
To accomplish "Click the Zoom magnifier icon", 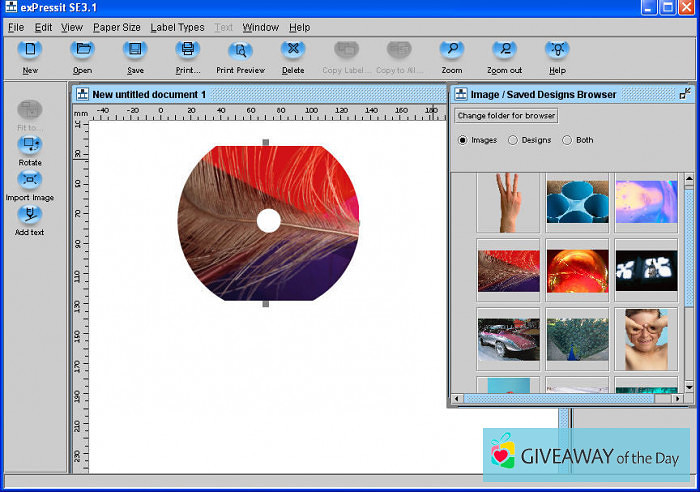I will pyautogui.click(x=451, y=49).
